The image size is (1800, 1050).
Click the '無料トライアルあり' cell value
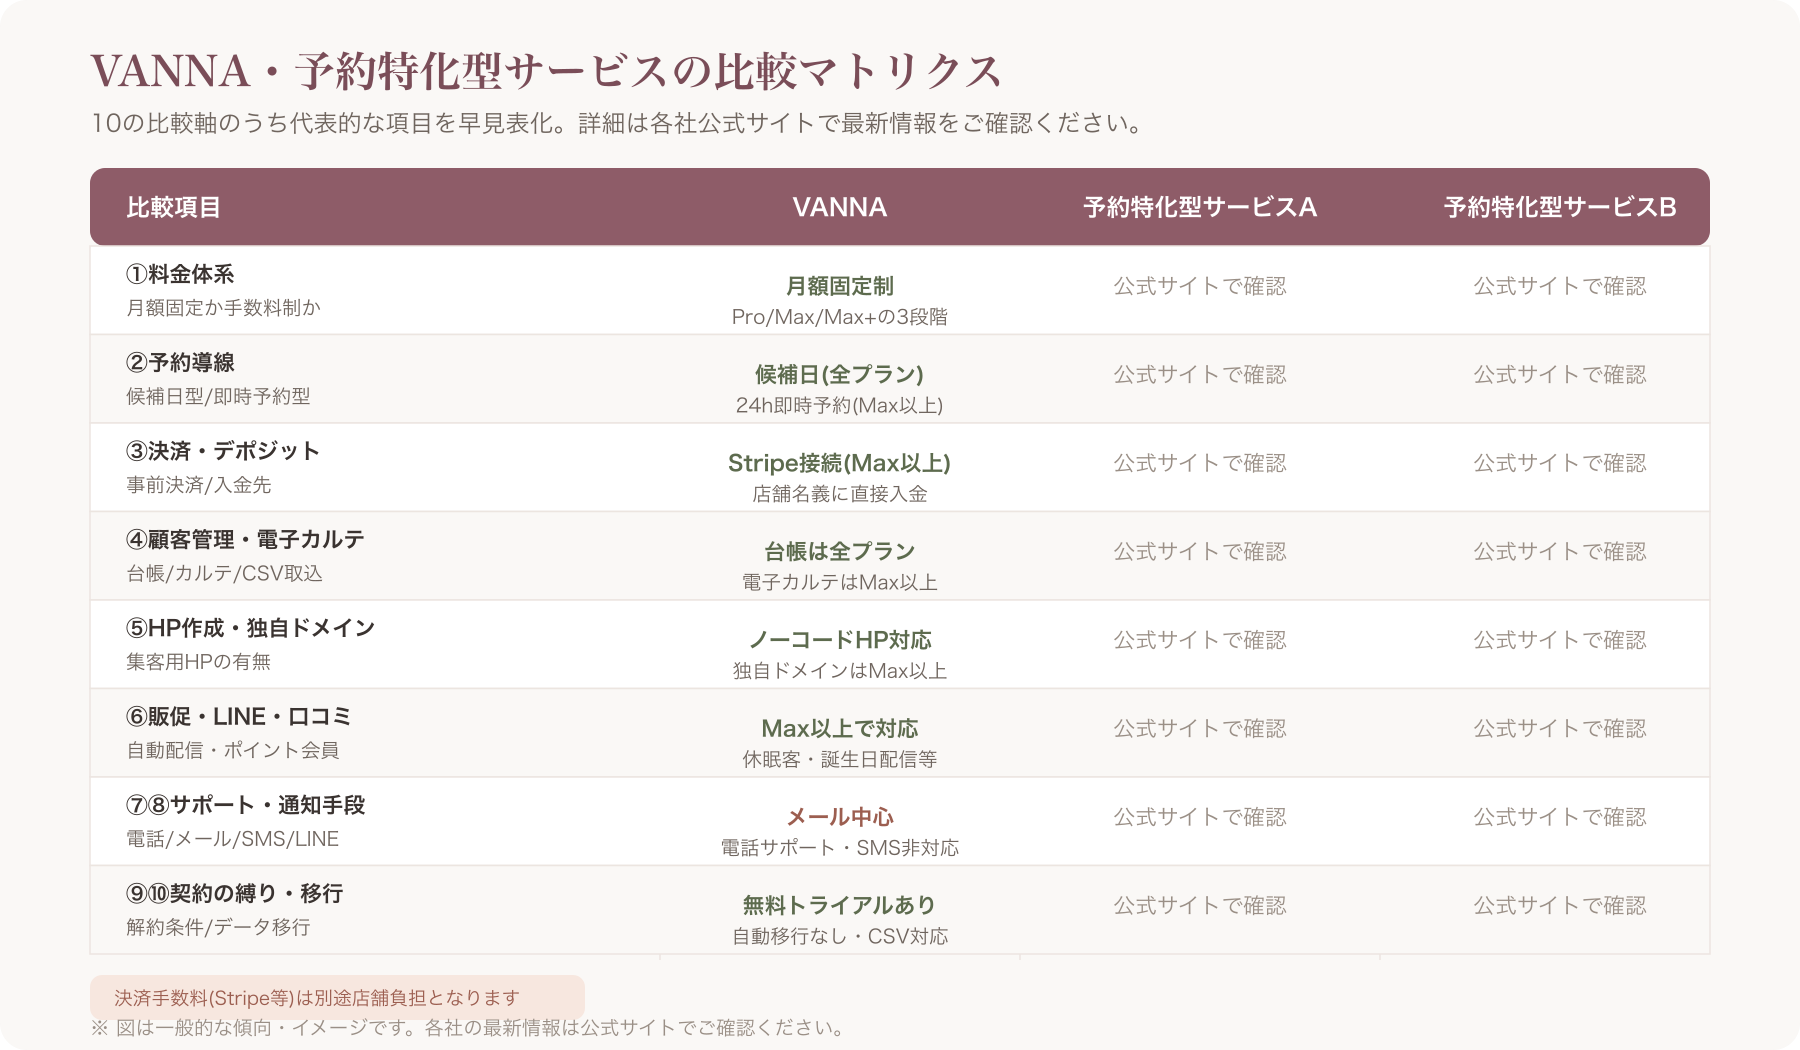pos(840,905)
